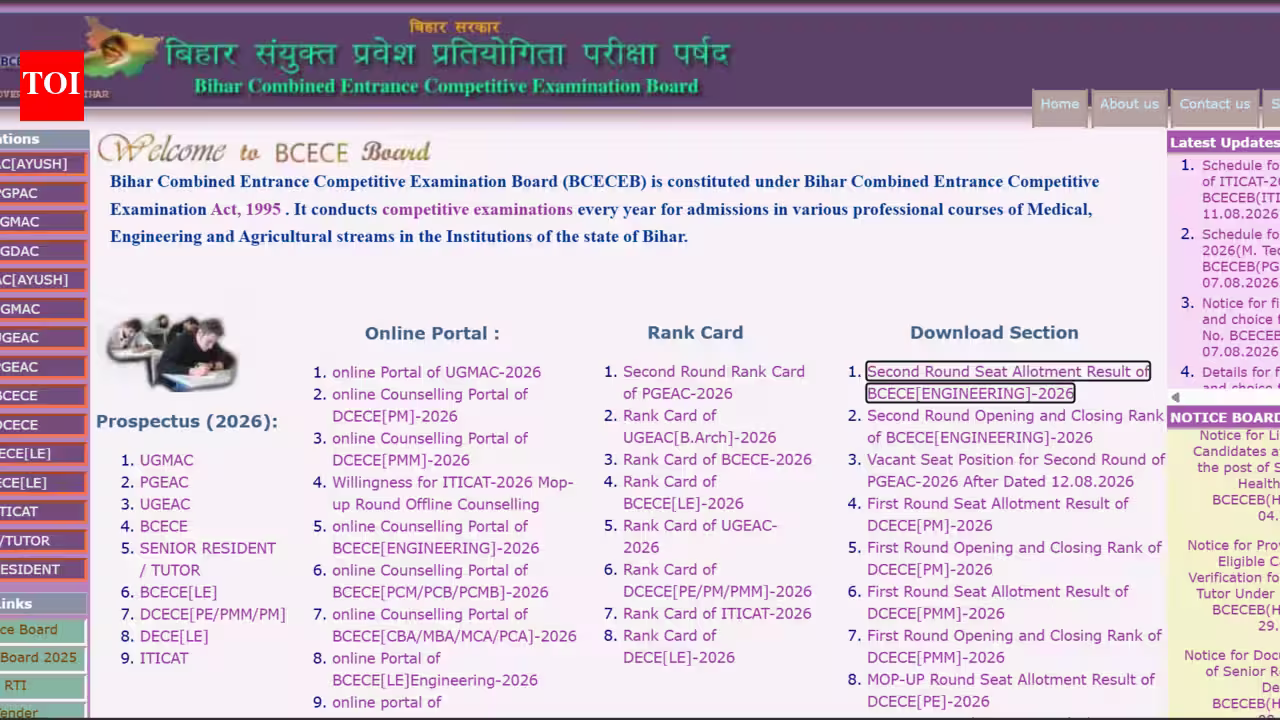Open MOP-UP Round Seat Allotment Result DCECE[PE]-2026
The width and height of the screenshot is (1280, 720).
[1010, 690]
